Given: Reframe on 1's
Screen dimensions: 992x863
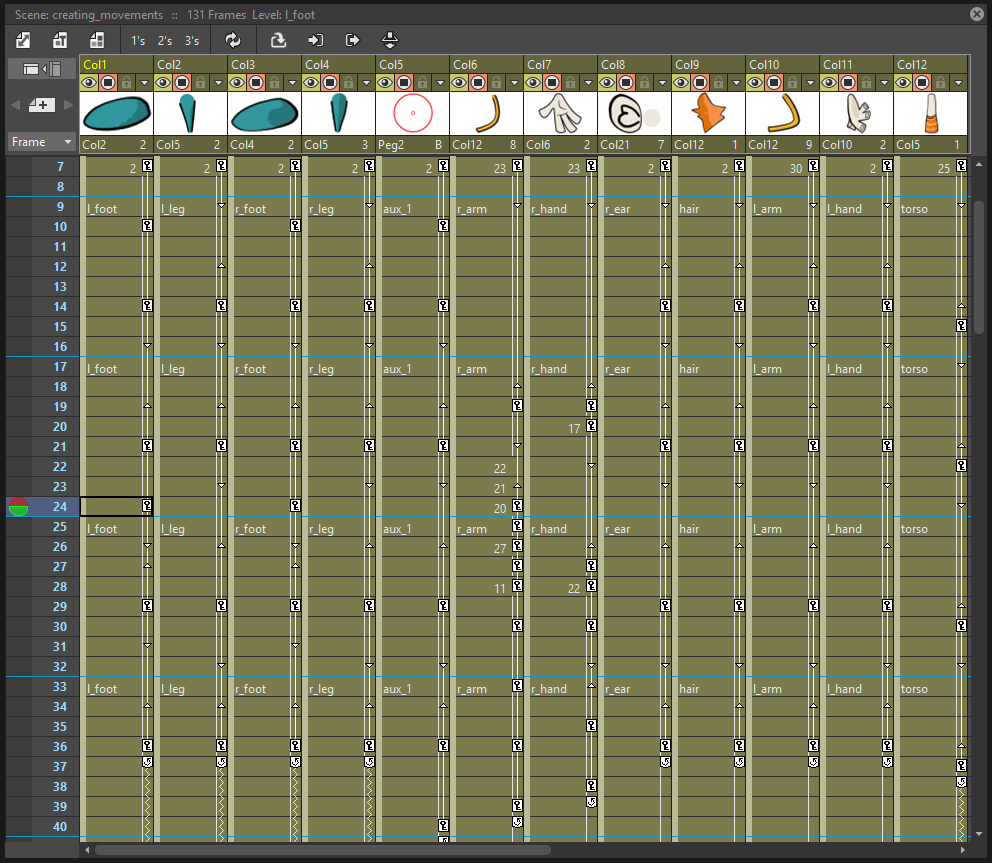Looking at the screenshot, I should [x=139, y=41].
